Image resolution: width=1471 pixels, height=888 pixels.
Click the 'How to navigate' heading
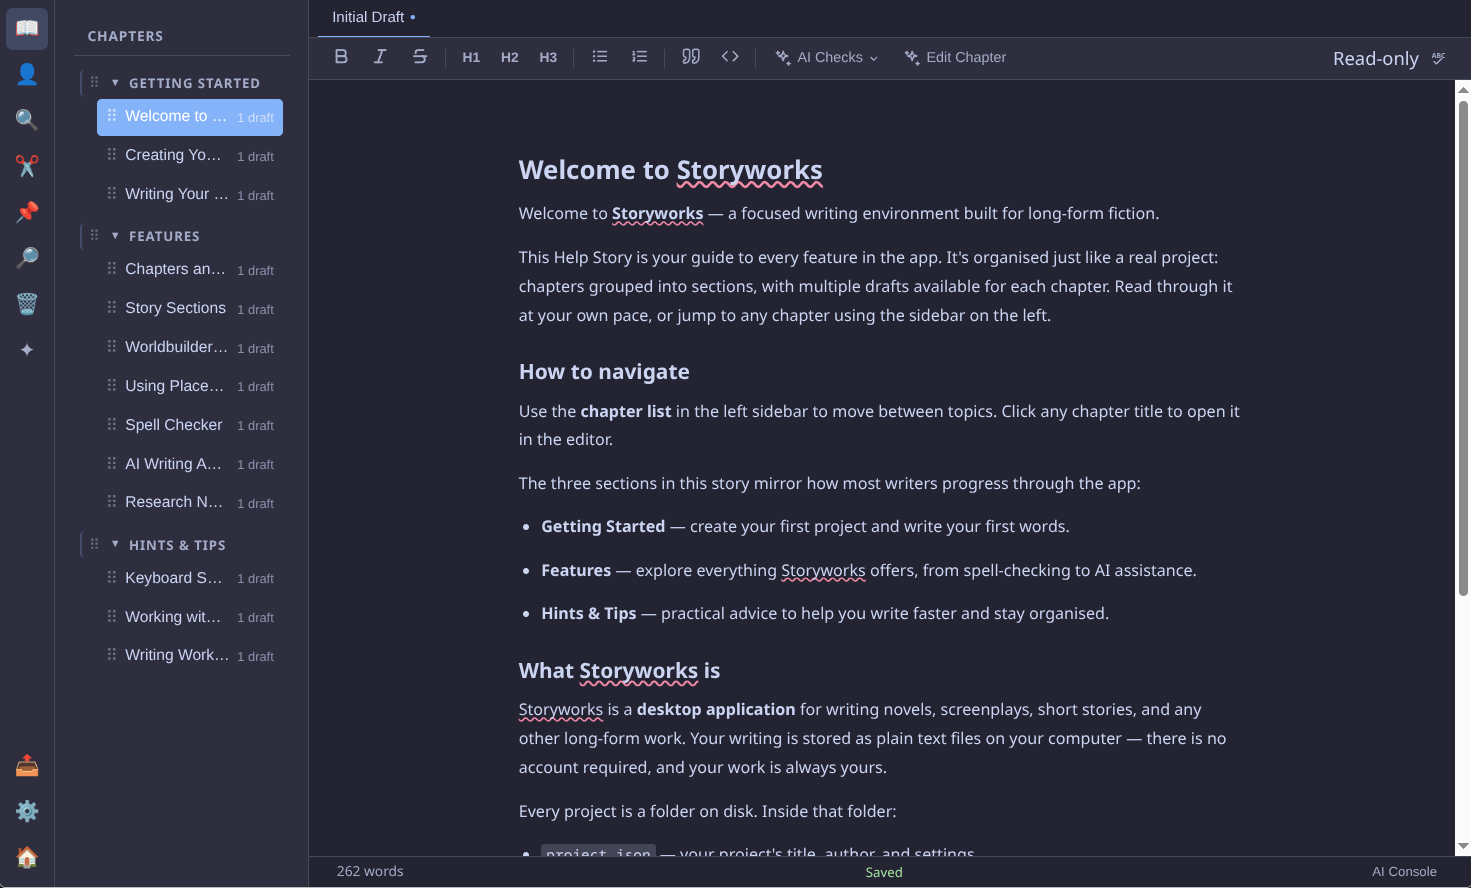604,372
